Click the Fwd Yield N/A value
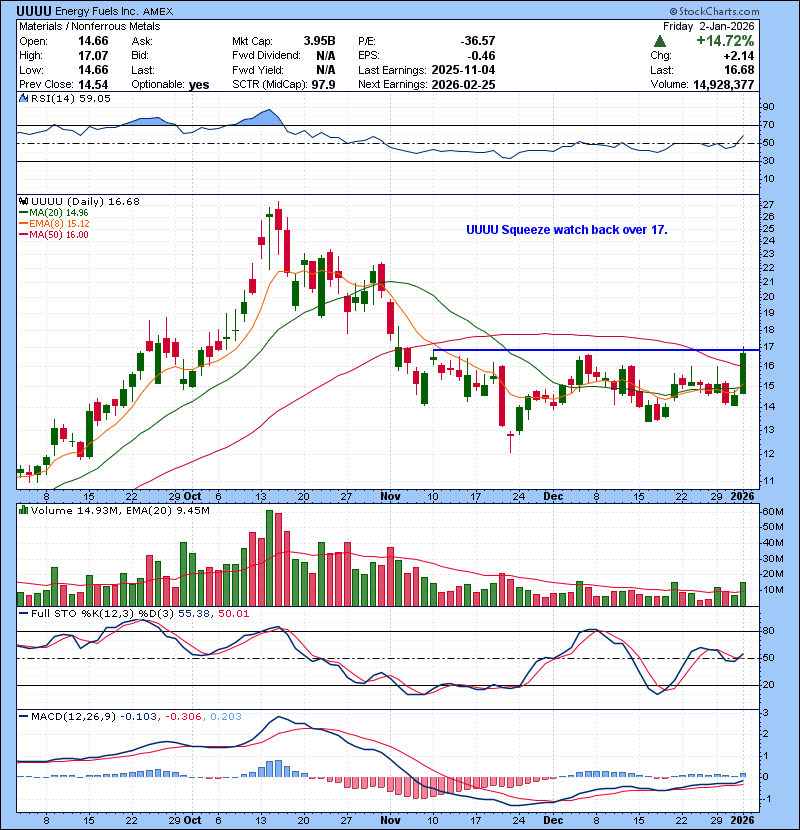 pos(326,70)
